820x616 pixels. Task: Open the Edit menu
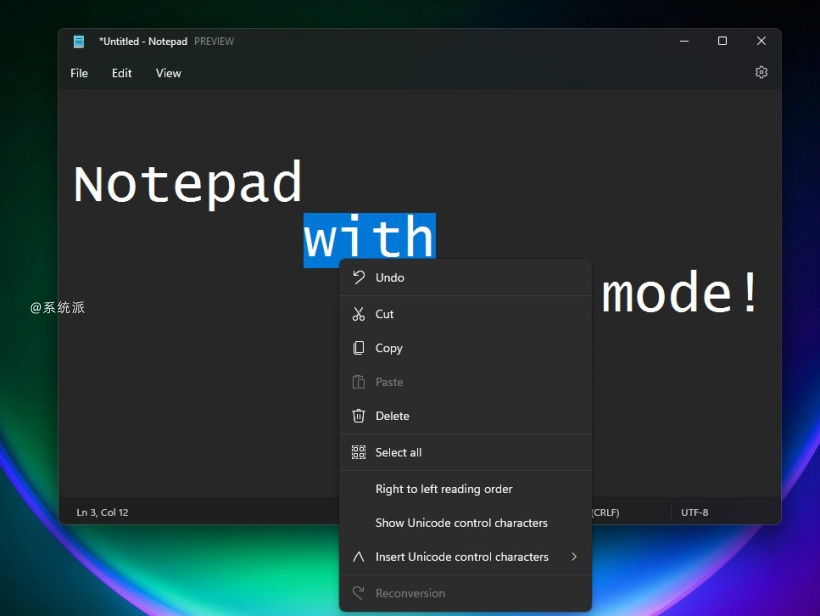click(121, 73)
